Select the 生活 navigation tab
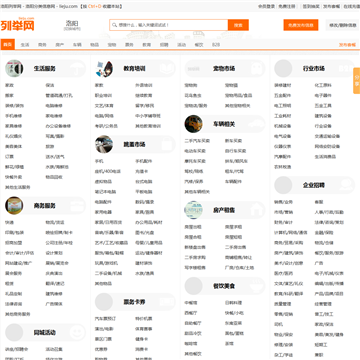This screenshot has width=360, height=360. pyautogui.click(x=25, y=44)
